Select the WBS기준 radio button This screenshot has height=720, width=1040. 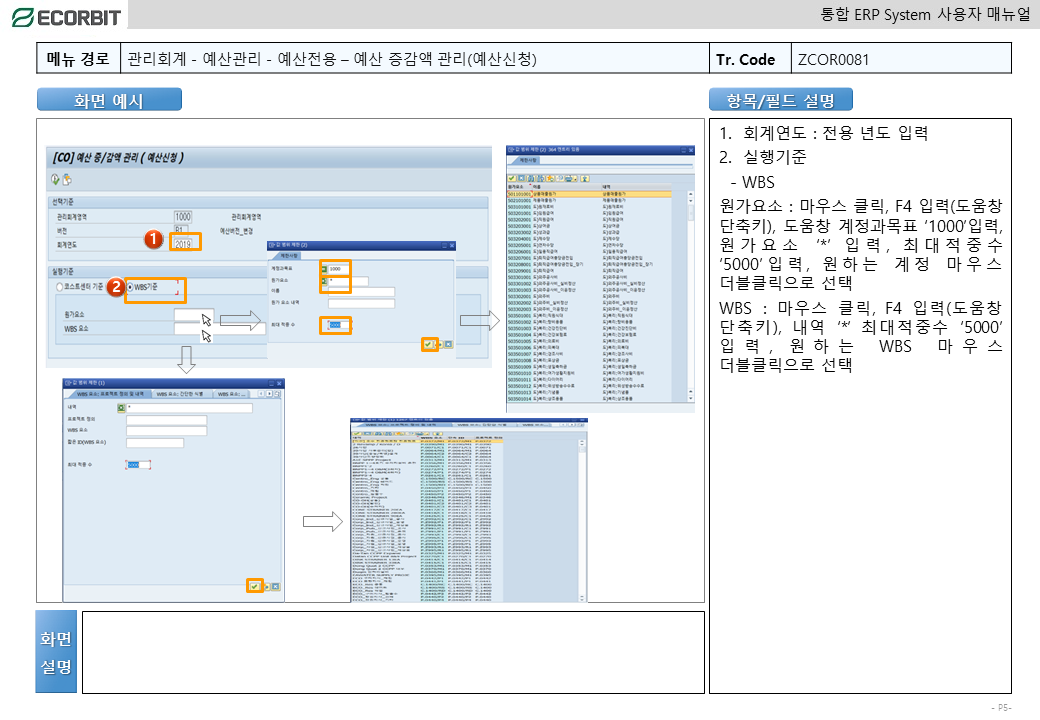tap(130, 288)
